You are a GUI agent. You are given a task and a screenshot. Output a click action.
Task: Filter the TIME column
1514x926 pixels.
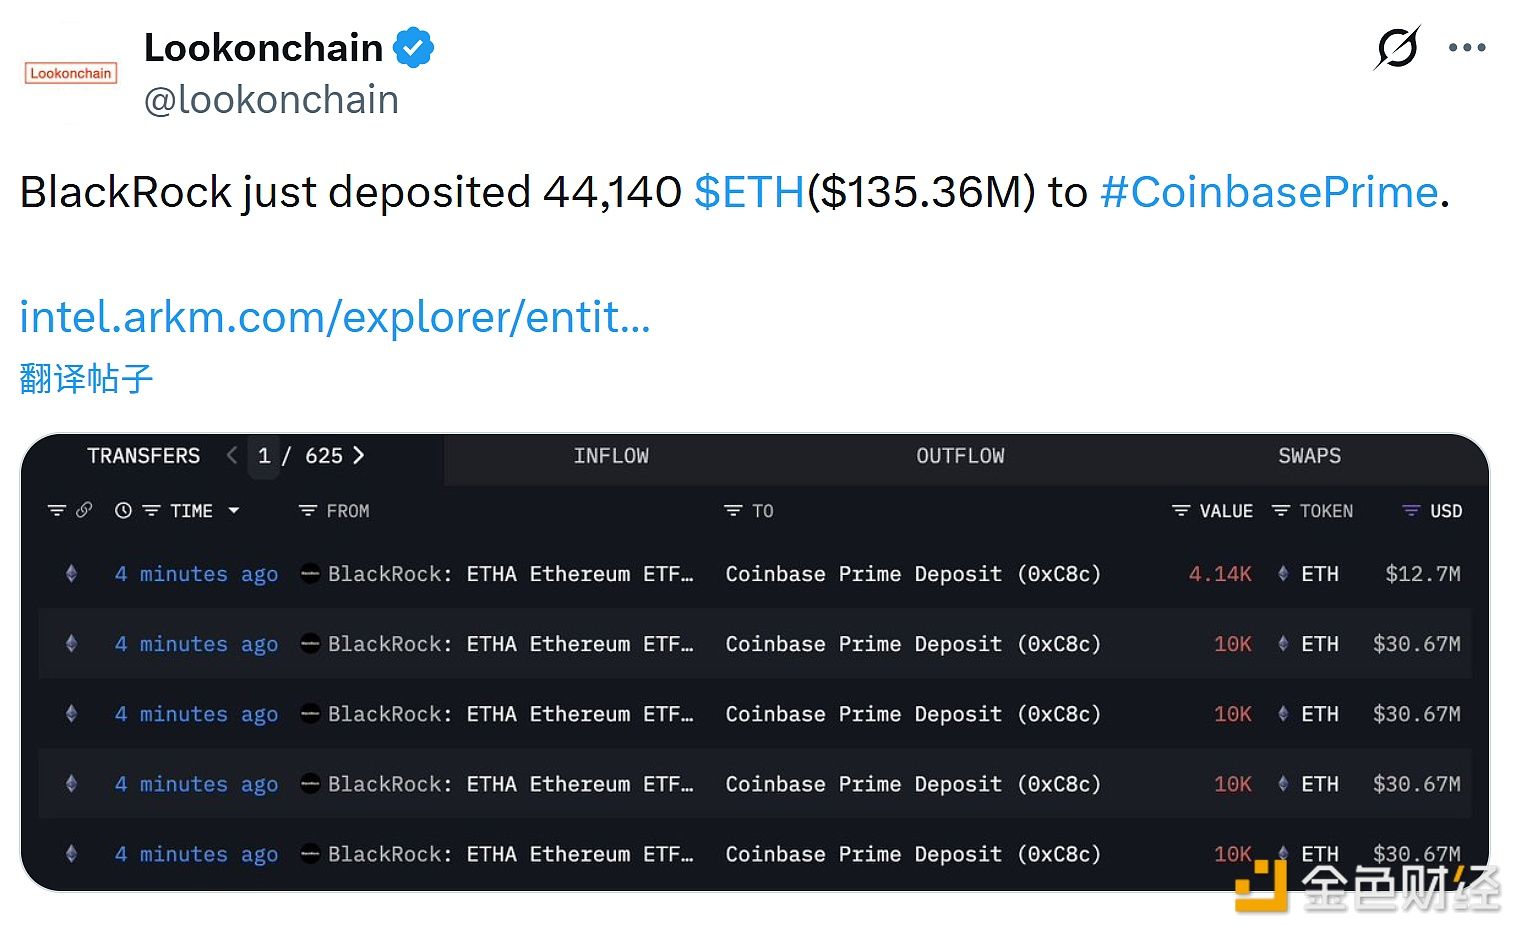click(x=150, y=510)
